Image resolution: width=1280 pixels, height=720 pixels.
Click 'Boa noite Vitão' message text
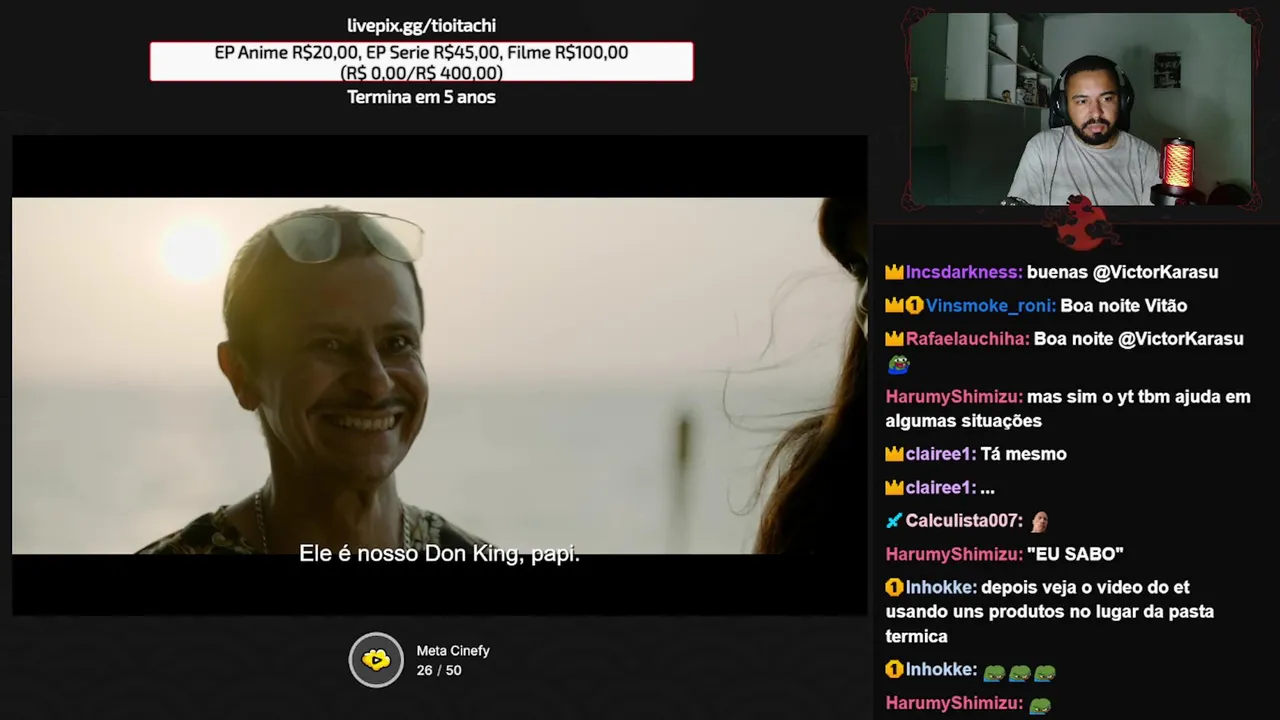pos(1123,306)
